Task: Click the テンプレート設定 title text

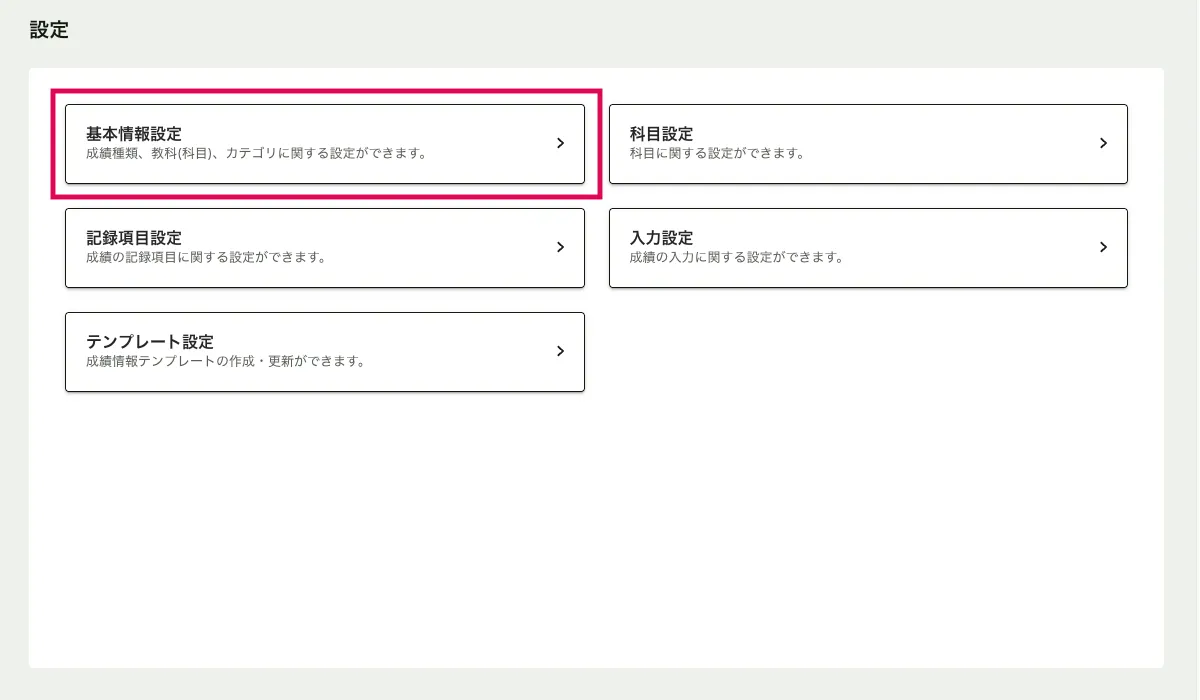Action: (x=150, y=342)
